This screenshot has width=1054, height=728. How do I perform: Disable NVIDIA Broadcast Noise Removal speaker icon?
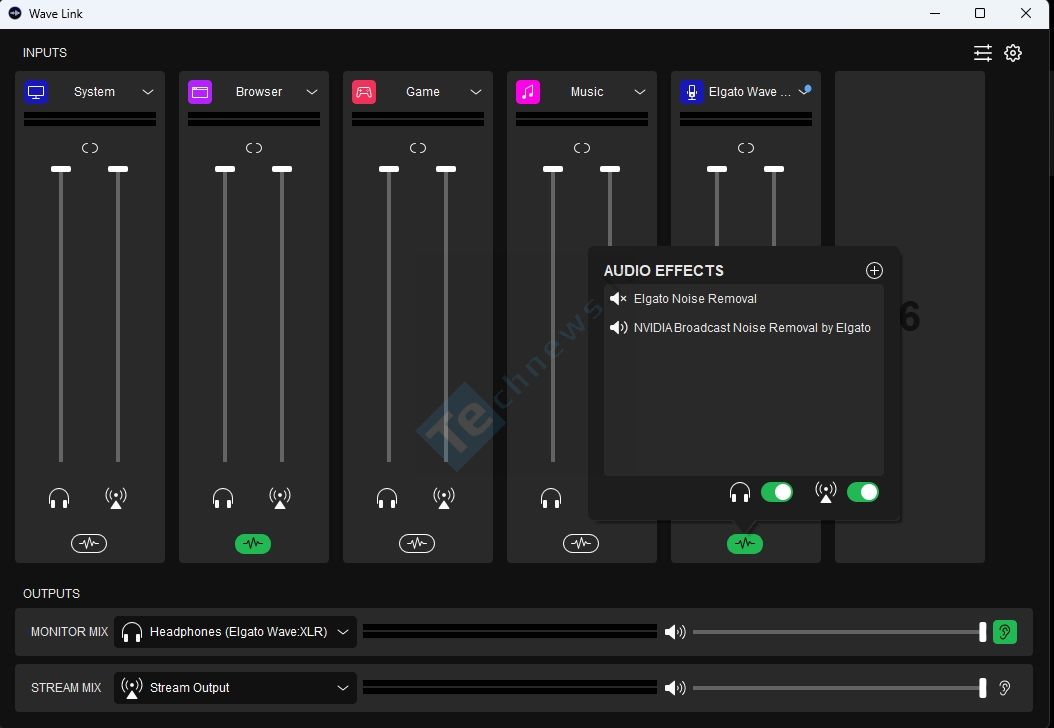point(618,327)
